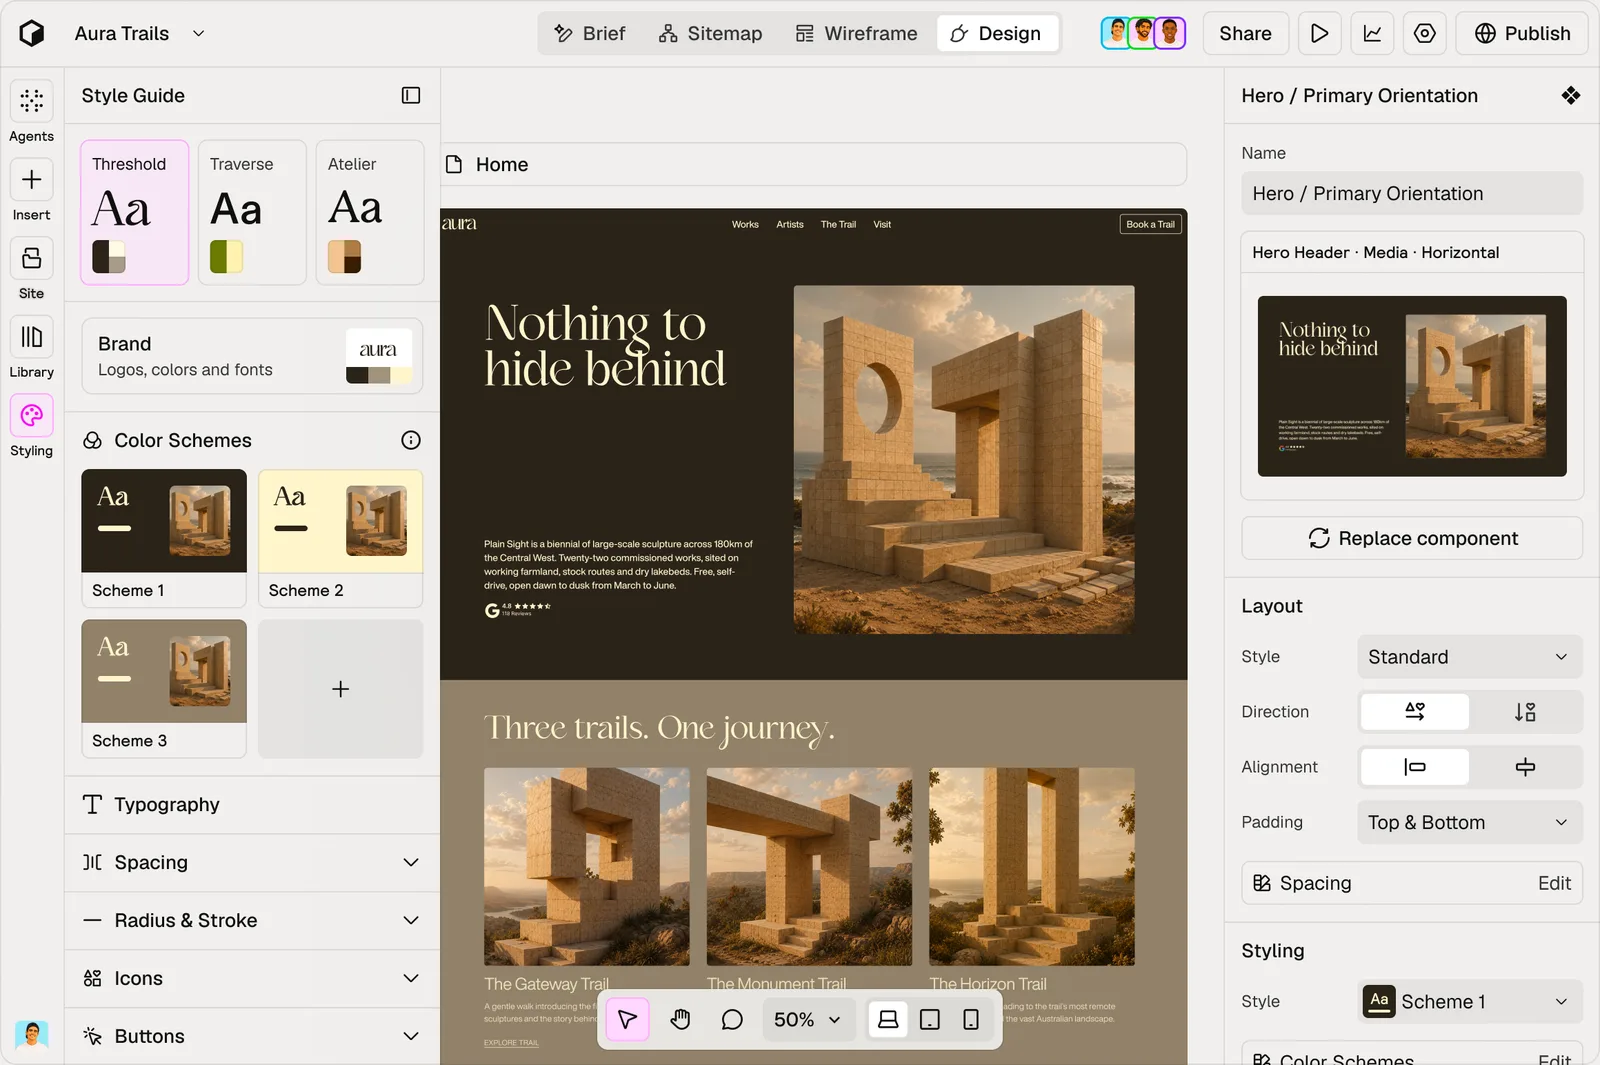Click the collaborator avatars

[1143, 33]
